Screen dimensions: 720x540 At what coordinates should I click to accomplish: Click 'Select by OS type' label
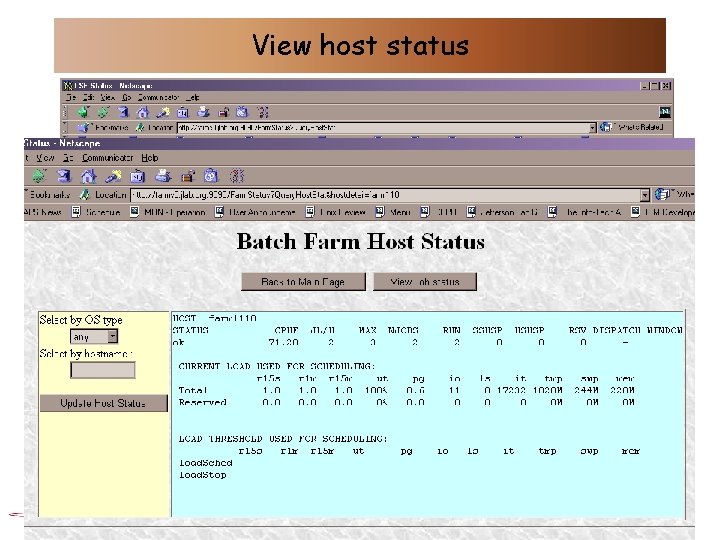click(x=81, y=320)
